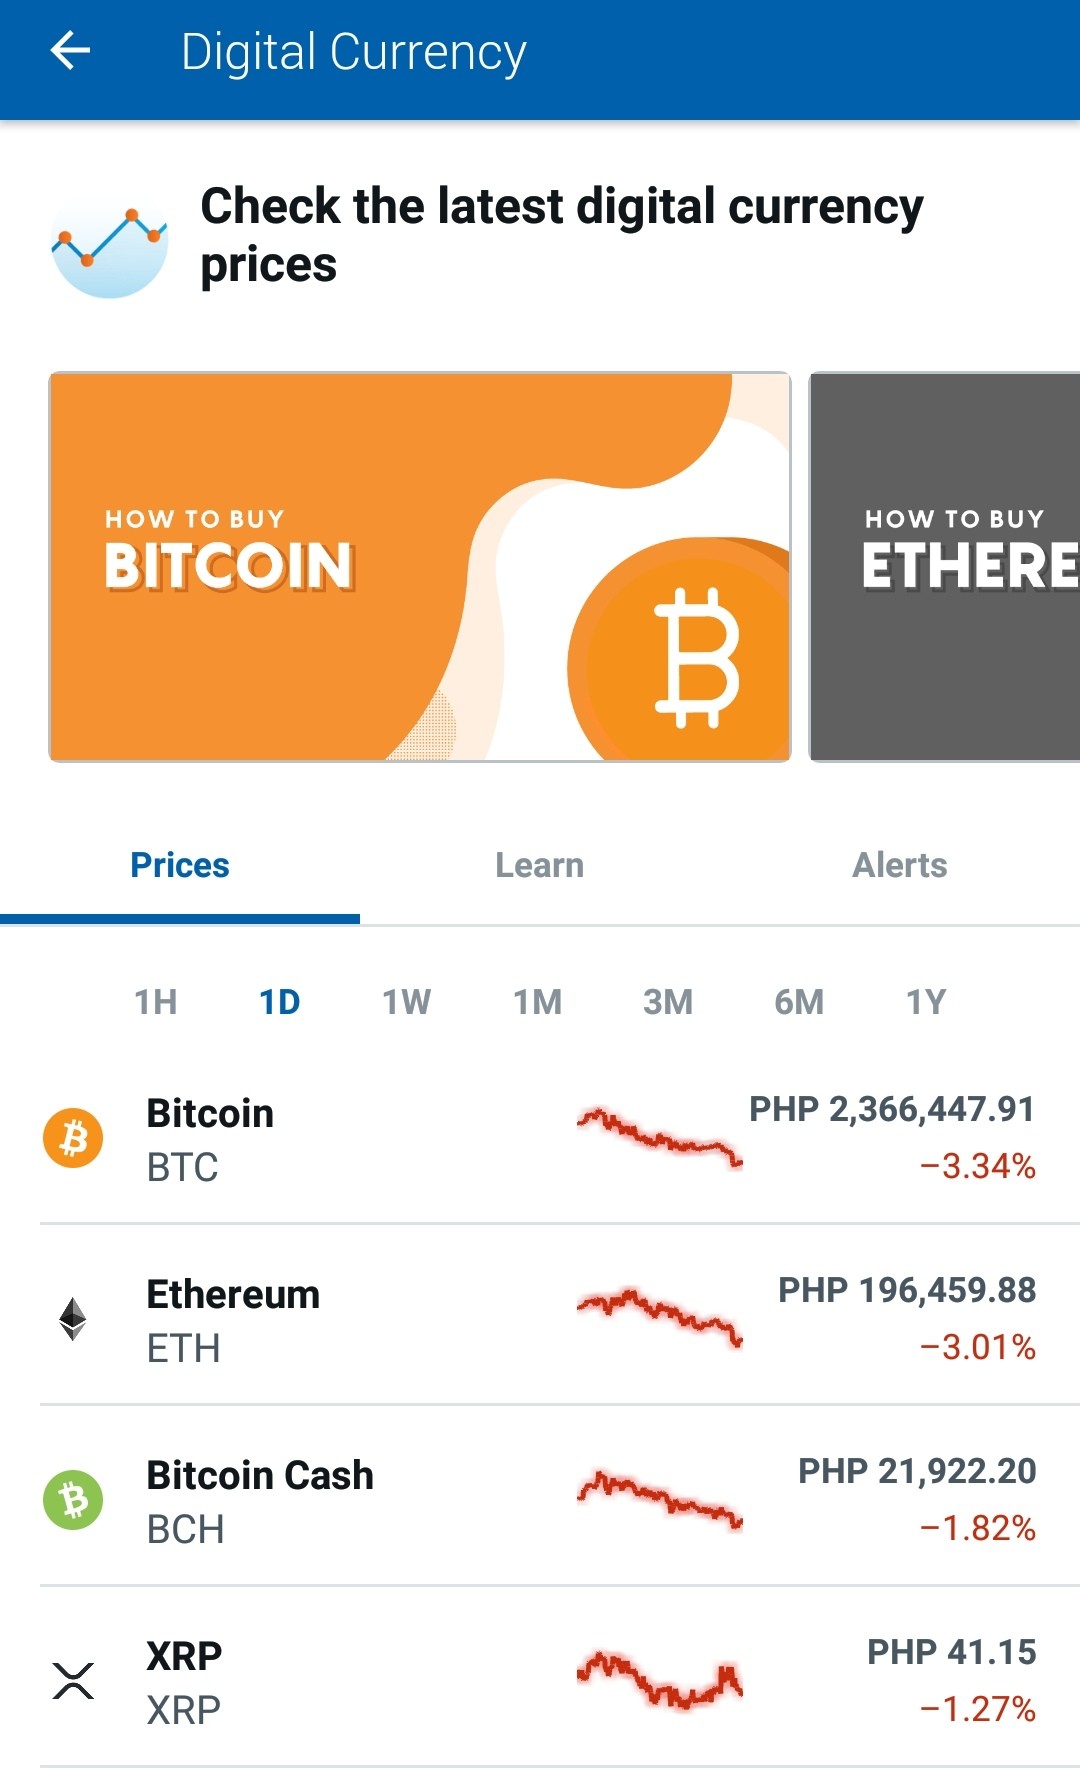1080x1769 pixels.
Task: Switch to the Learn tab
Action: (540, 865)
